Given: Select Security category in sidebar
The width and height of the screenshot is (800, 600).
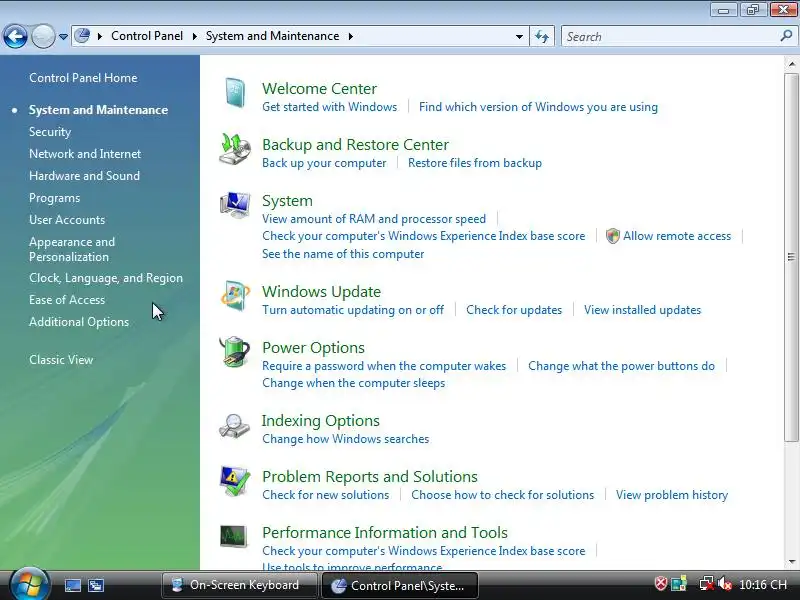Looking at the screenshot, I should pyautogui.click(x=50, y=132).
